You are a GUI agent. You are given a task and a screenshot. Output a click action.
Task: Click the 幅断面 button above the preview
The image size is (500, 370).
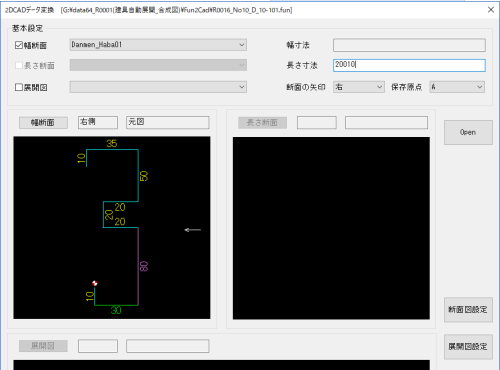pos(43,123)
